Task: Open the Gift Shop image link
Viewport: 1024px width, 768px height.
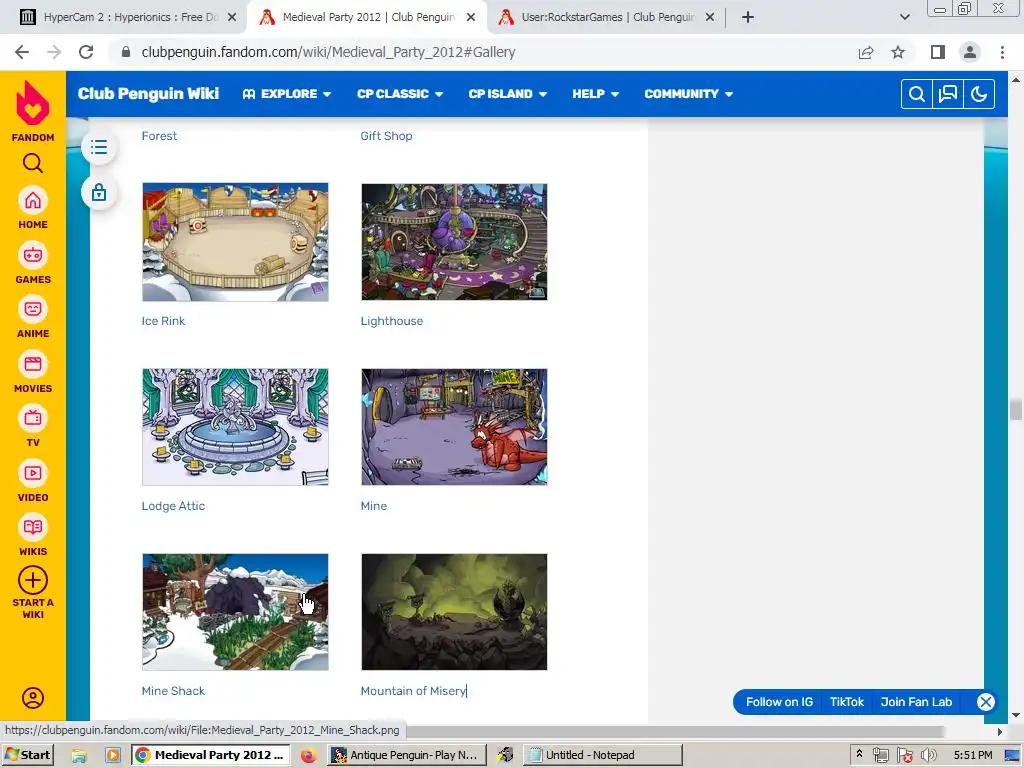Action: point(387,136)
